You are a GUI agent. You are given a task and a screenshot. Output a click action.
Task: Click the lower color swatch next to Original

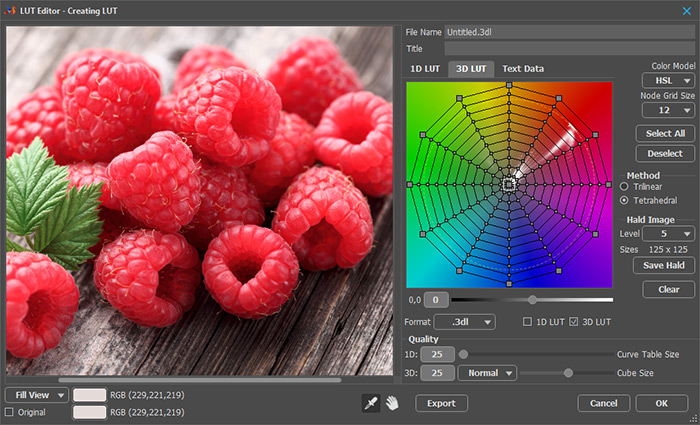click(90, 412)
